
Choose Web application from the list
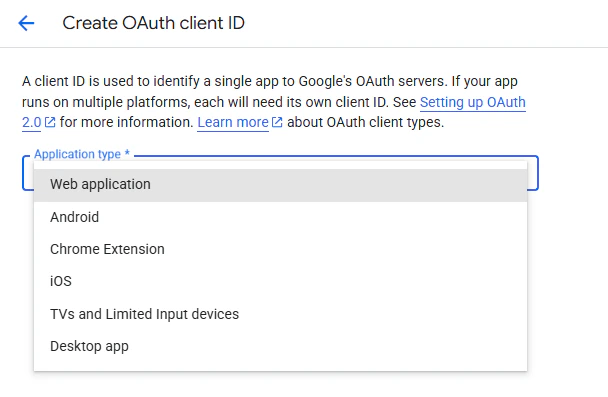pos(280,185)
